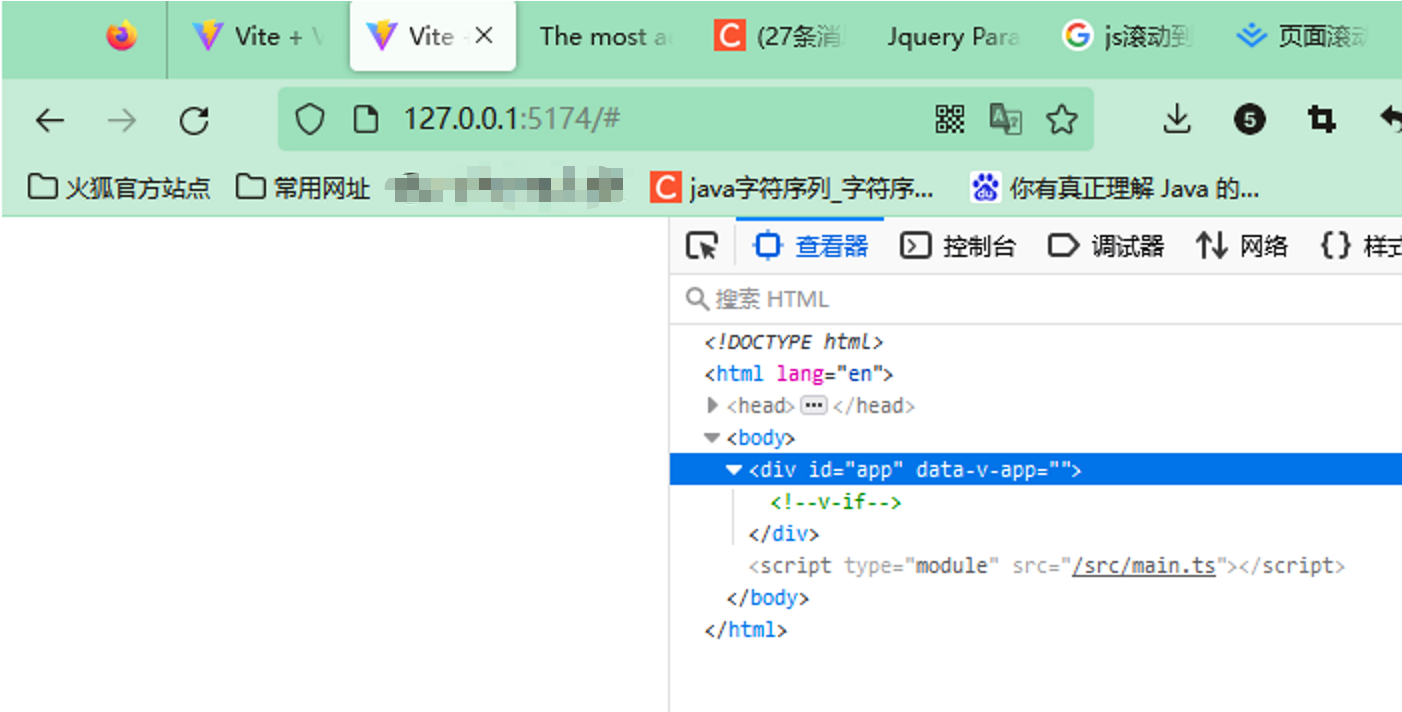
Task: Go forward one page
Action: click(x=122, y=121)
